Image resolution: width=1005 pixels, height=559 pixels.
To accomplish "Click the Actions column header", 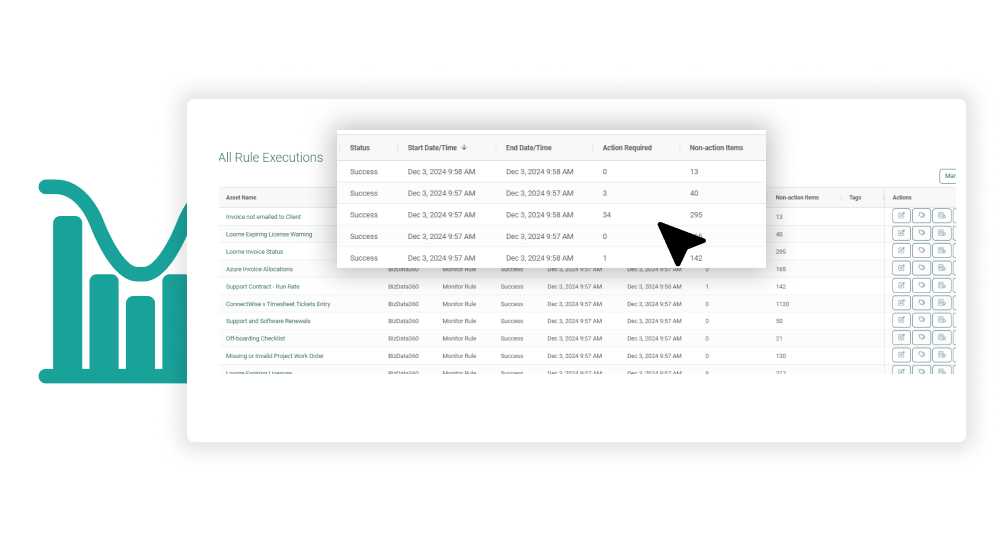I will [902, 197].
